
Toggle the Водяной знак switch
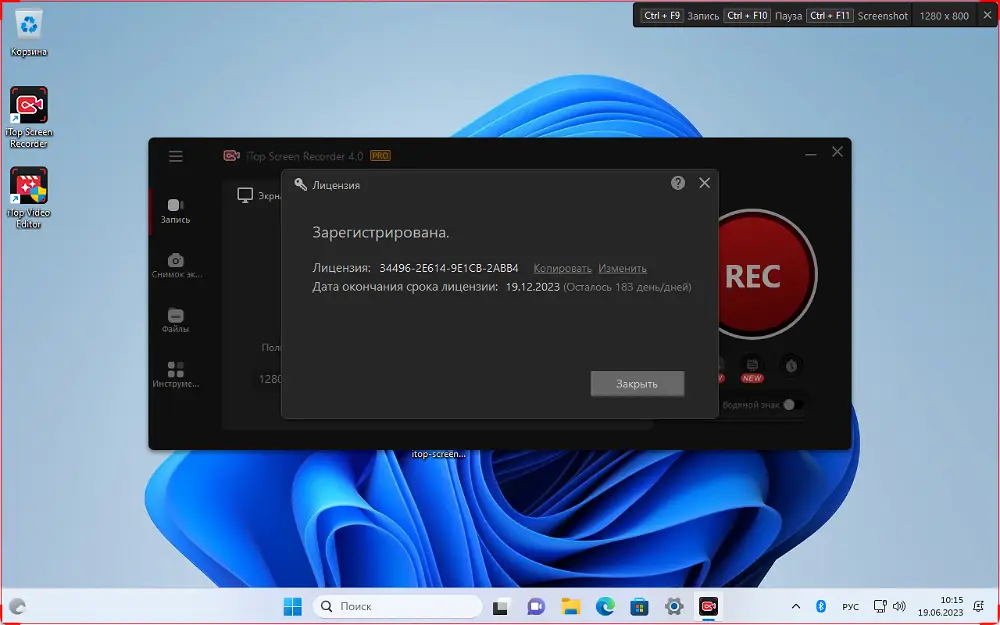tap(793, 404)
